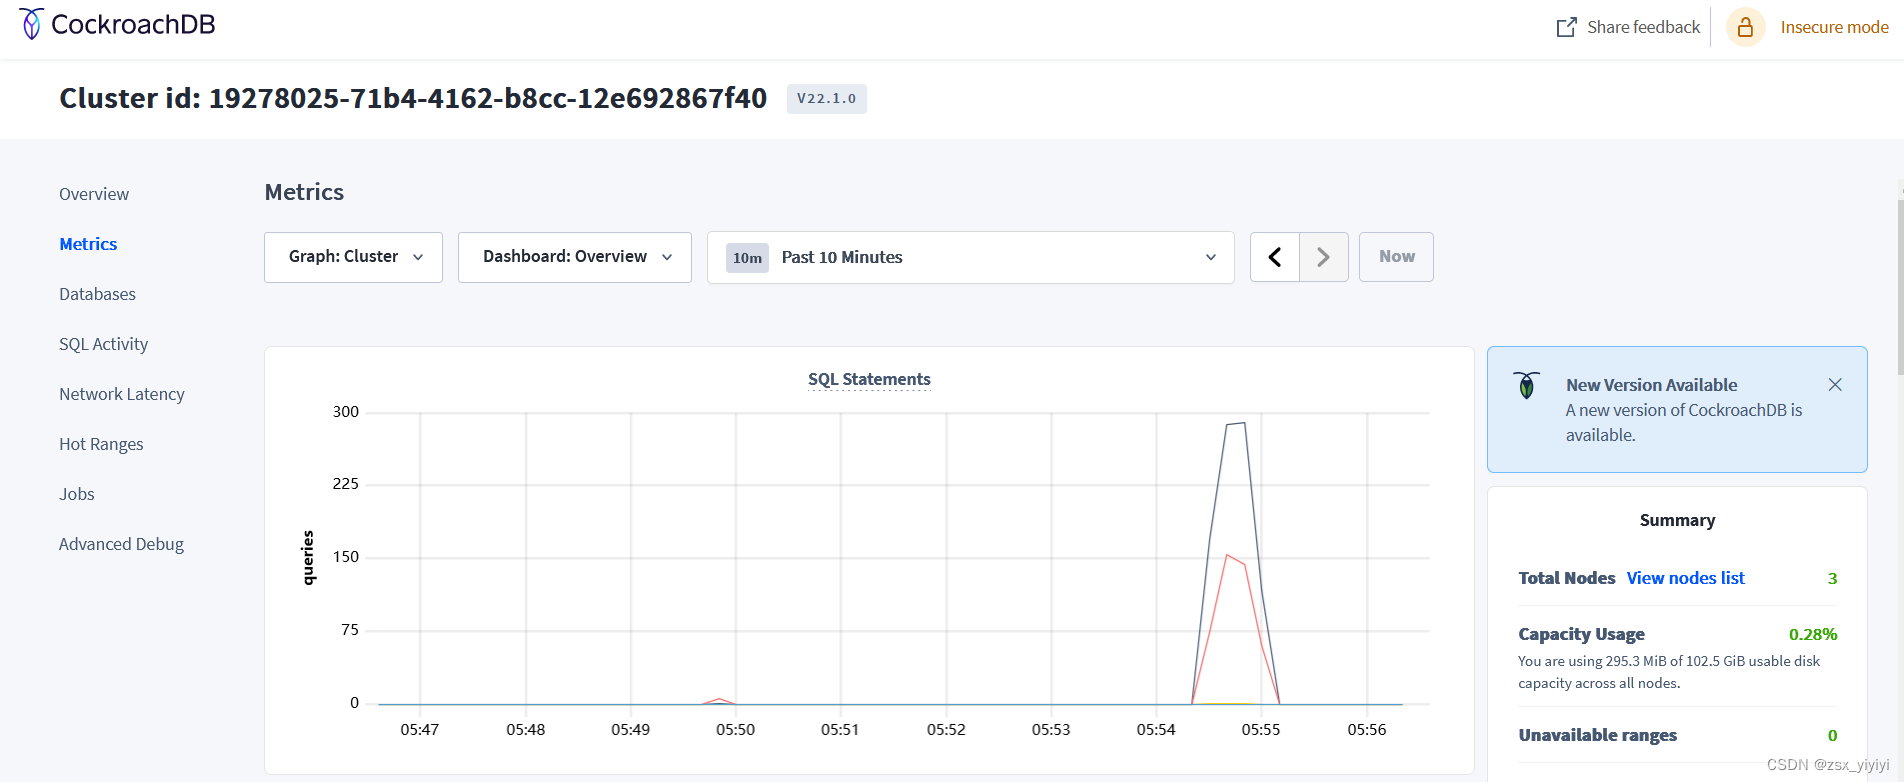Click the CockroachDB logo icon

click(32, 24)
